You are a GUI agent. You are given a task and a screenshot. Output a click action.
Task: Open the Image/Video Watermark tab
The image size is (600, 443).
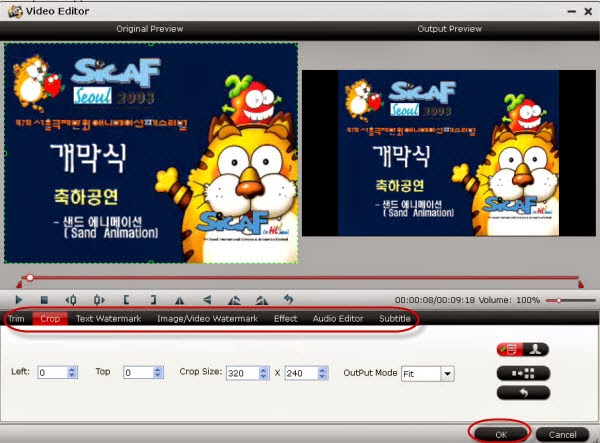coord(207,319)
